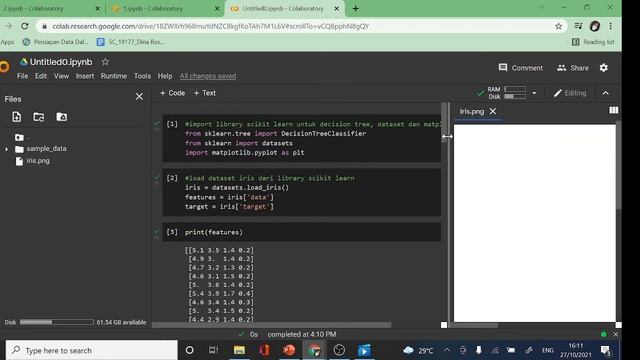Run cell 1 with the imports
The height and width of the screenshot is (360, 640).
172,124
